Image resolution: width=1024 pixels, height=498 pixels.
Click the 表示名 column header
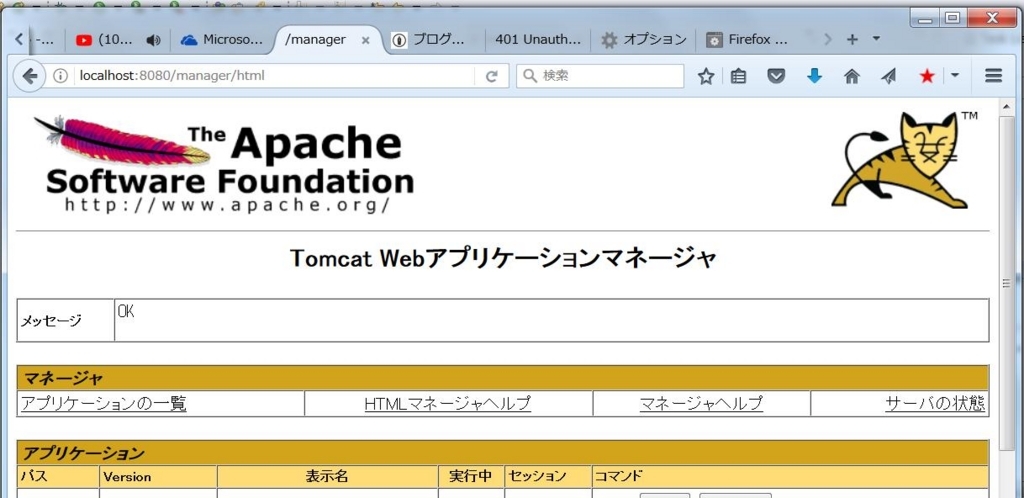327,476
